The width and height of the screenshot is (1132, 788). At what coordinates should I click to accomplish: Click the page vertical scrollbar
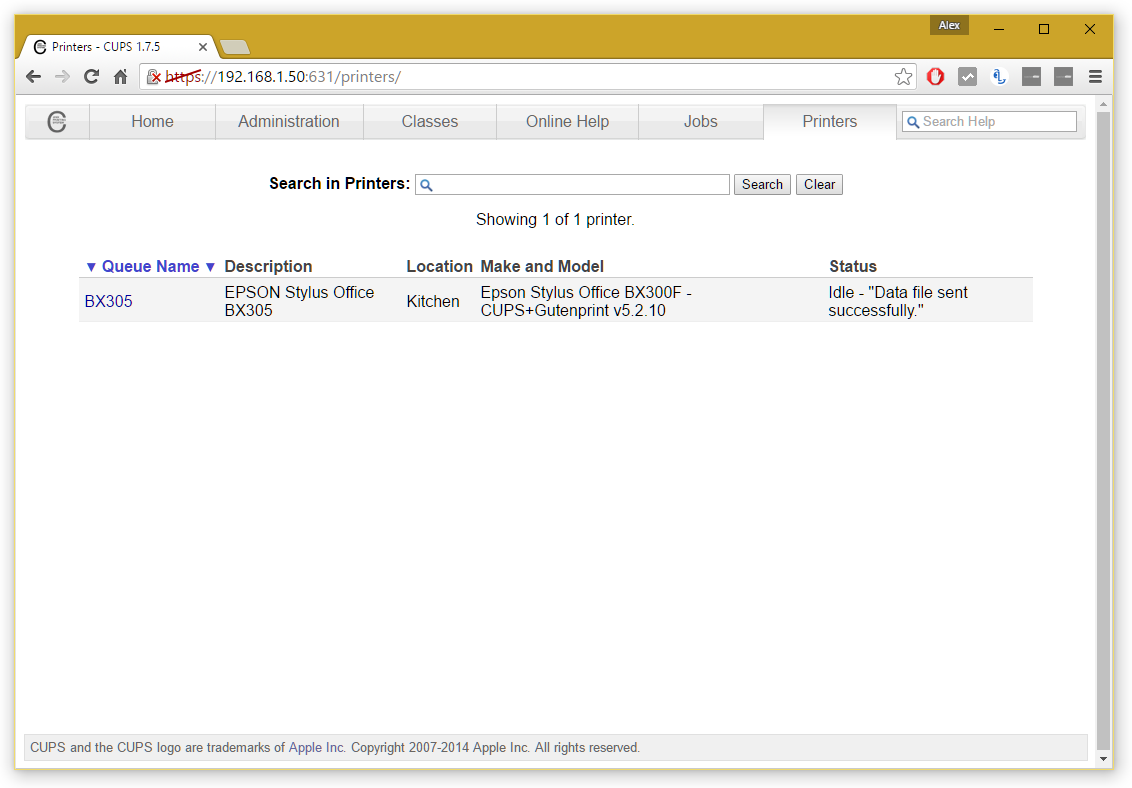[x=1103, y=431]
